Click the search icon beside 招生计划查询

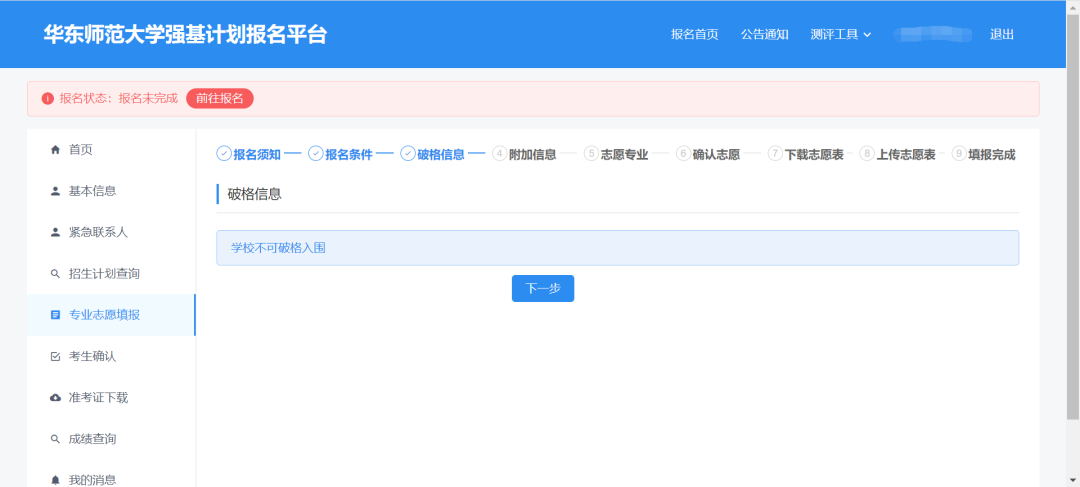point(55,274)
